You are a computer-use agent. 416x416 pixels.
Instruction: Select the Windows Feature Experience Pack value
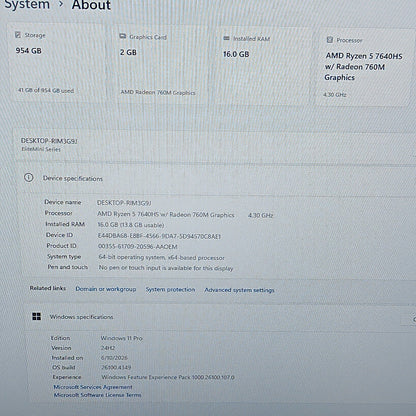pos(168,377)
